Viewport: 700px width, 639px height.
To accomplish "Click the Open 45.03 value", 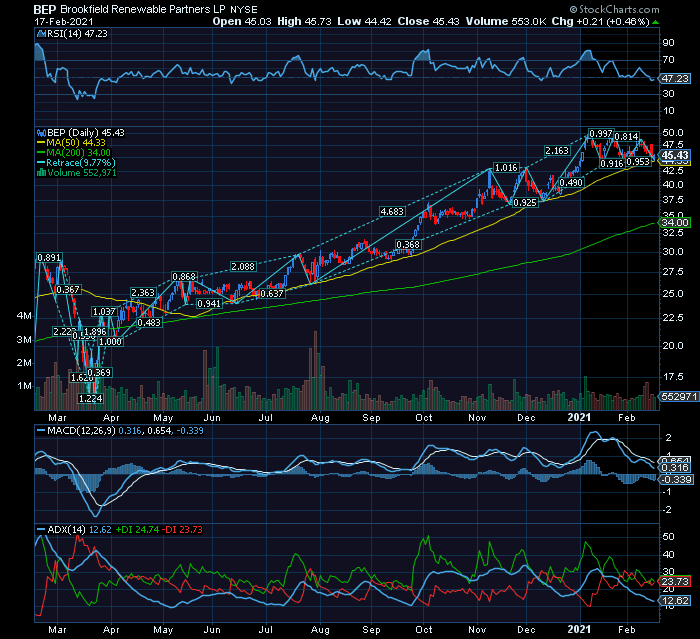I will [x=242, y=21].
